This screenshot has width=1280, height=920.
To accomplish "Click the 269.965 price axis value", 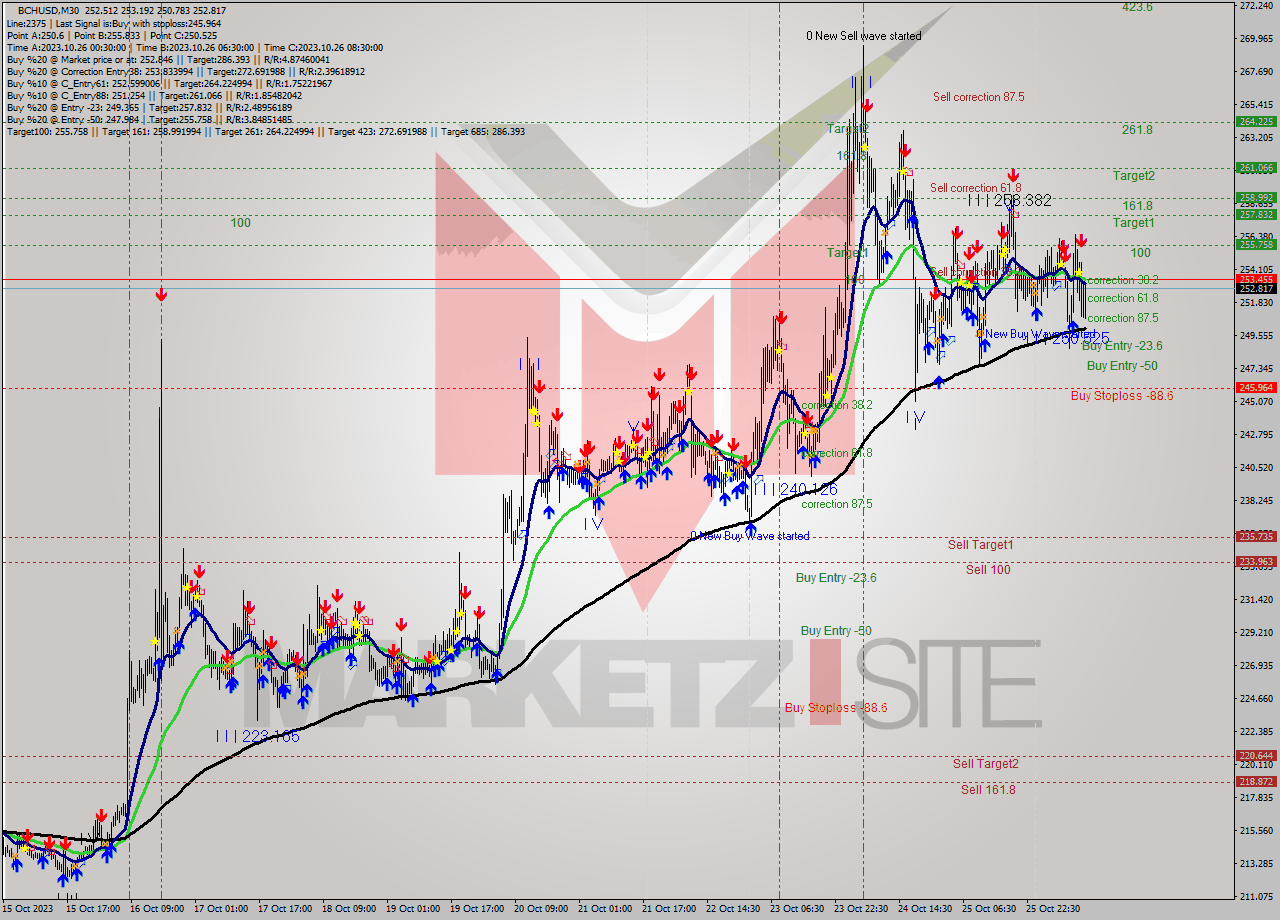I will [1256, 39].
